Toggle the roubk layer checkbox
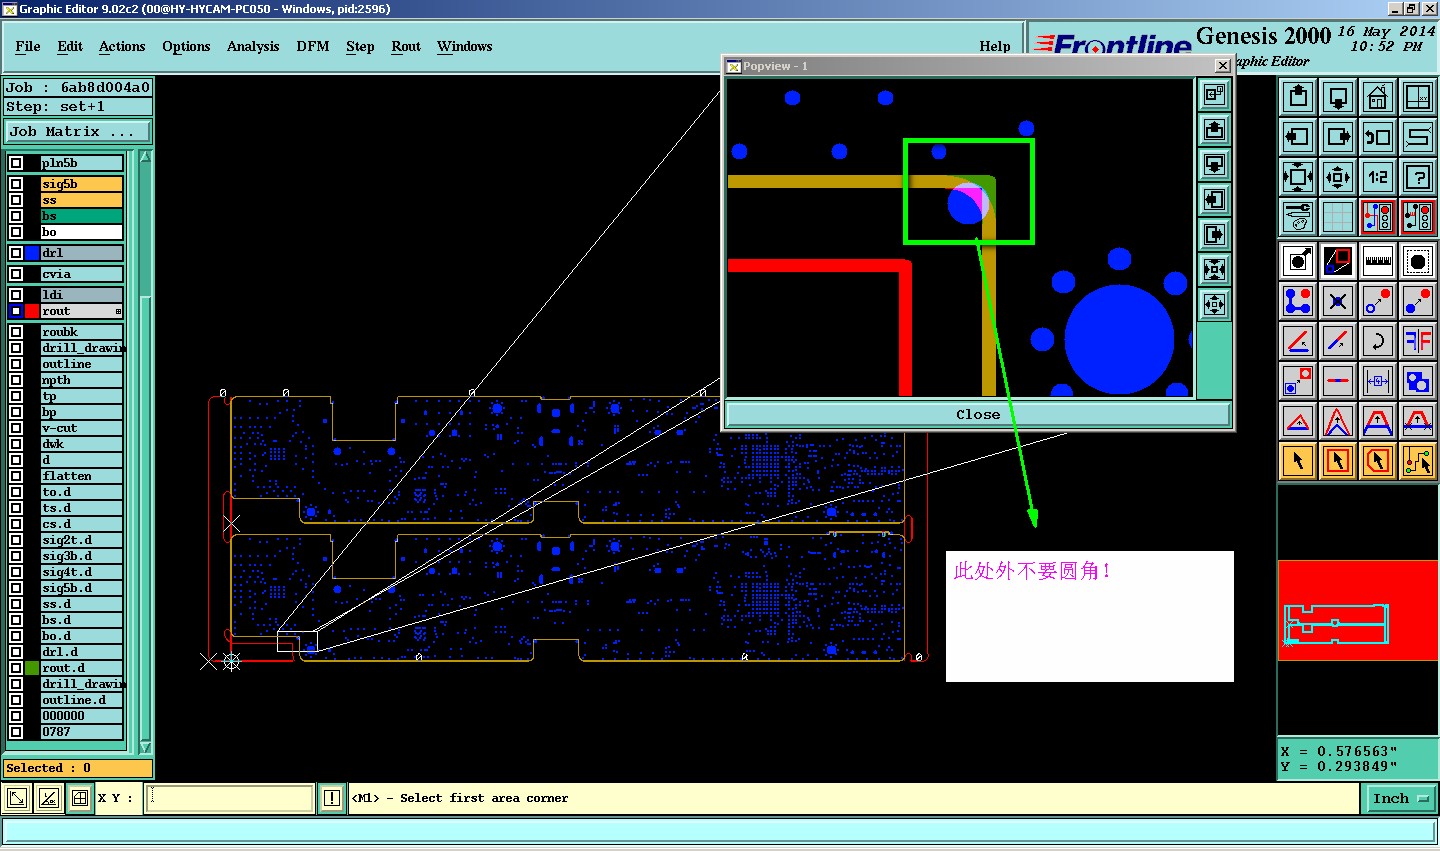The width and height of the screenshot is (1440, 851). pyautogui.click(x=16, y=332)
